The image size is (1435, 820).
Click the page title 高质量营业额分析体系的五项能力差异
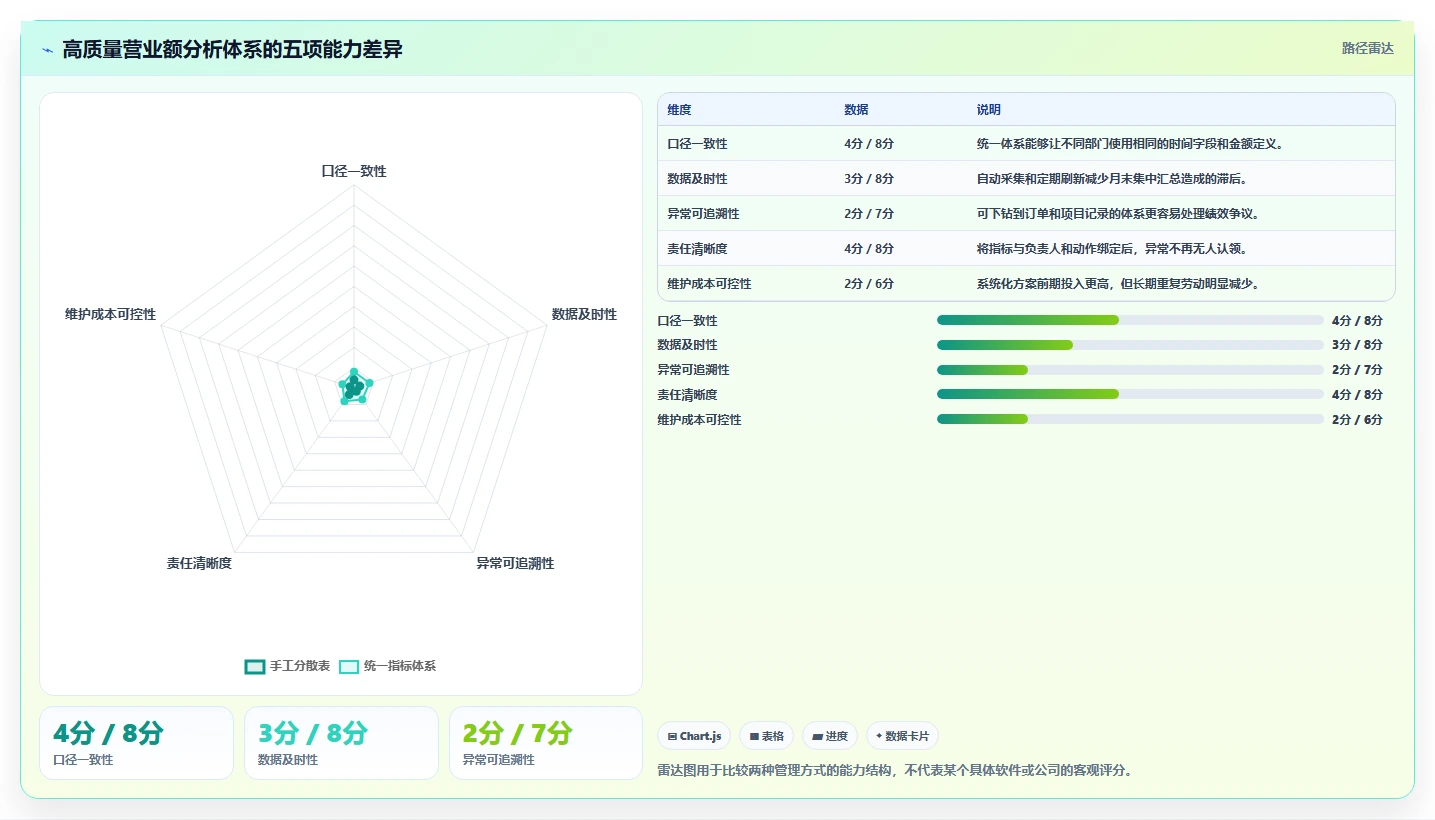click(x=232, y=49)
